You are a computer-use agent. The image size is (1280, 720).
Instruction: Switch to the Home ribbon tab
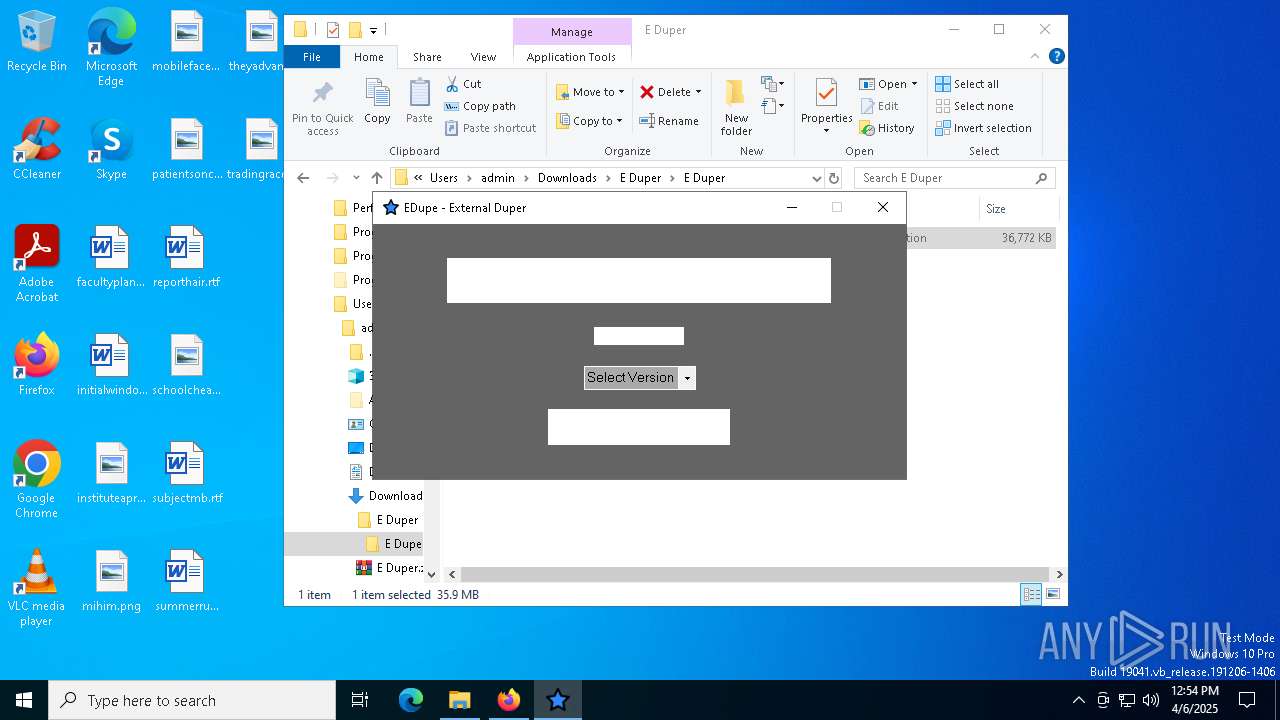tap(368, 57)
